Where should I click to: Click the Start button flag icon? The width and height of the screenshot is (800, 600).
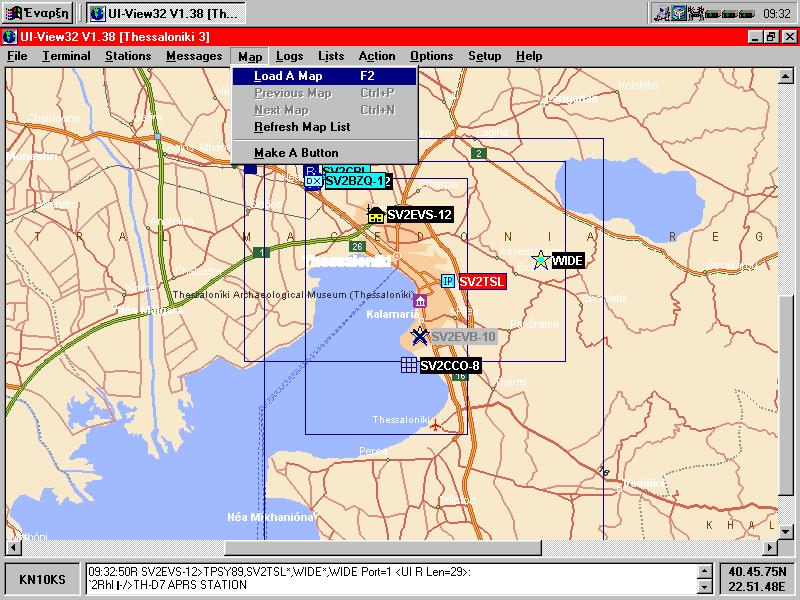coord(16,13)
